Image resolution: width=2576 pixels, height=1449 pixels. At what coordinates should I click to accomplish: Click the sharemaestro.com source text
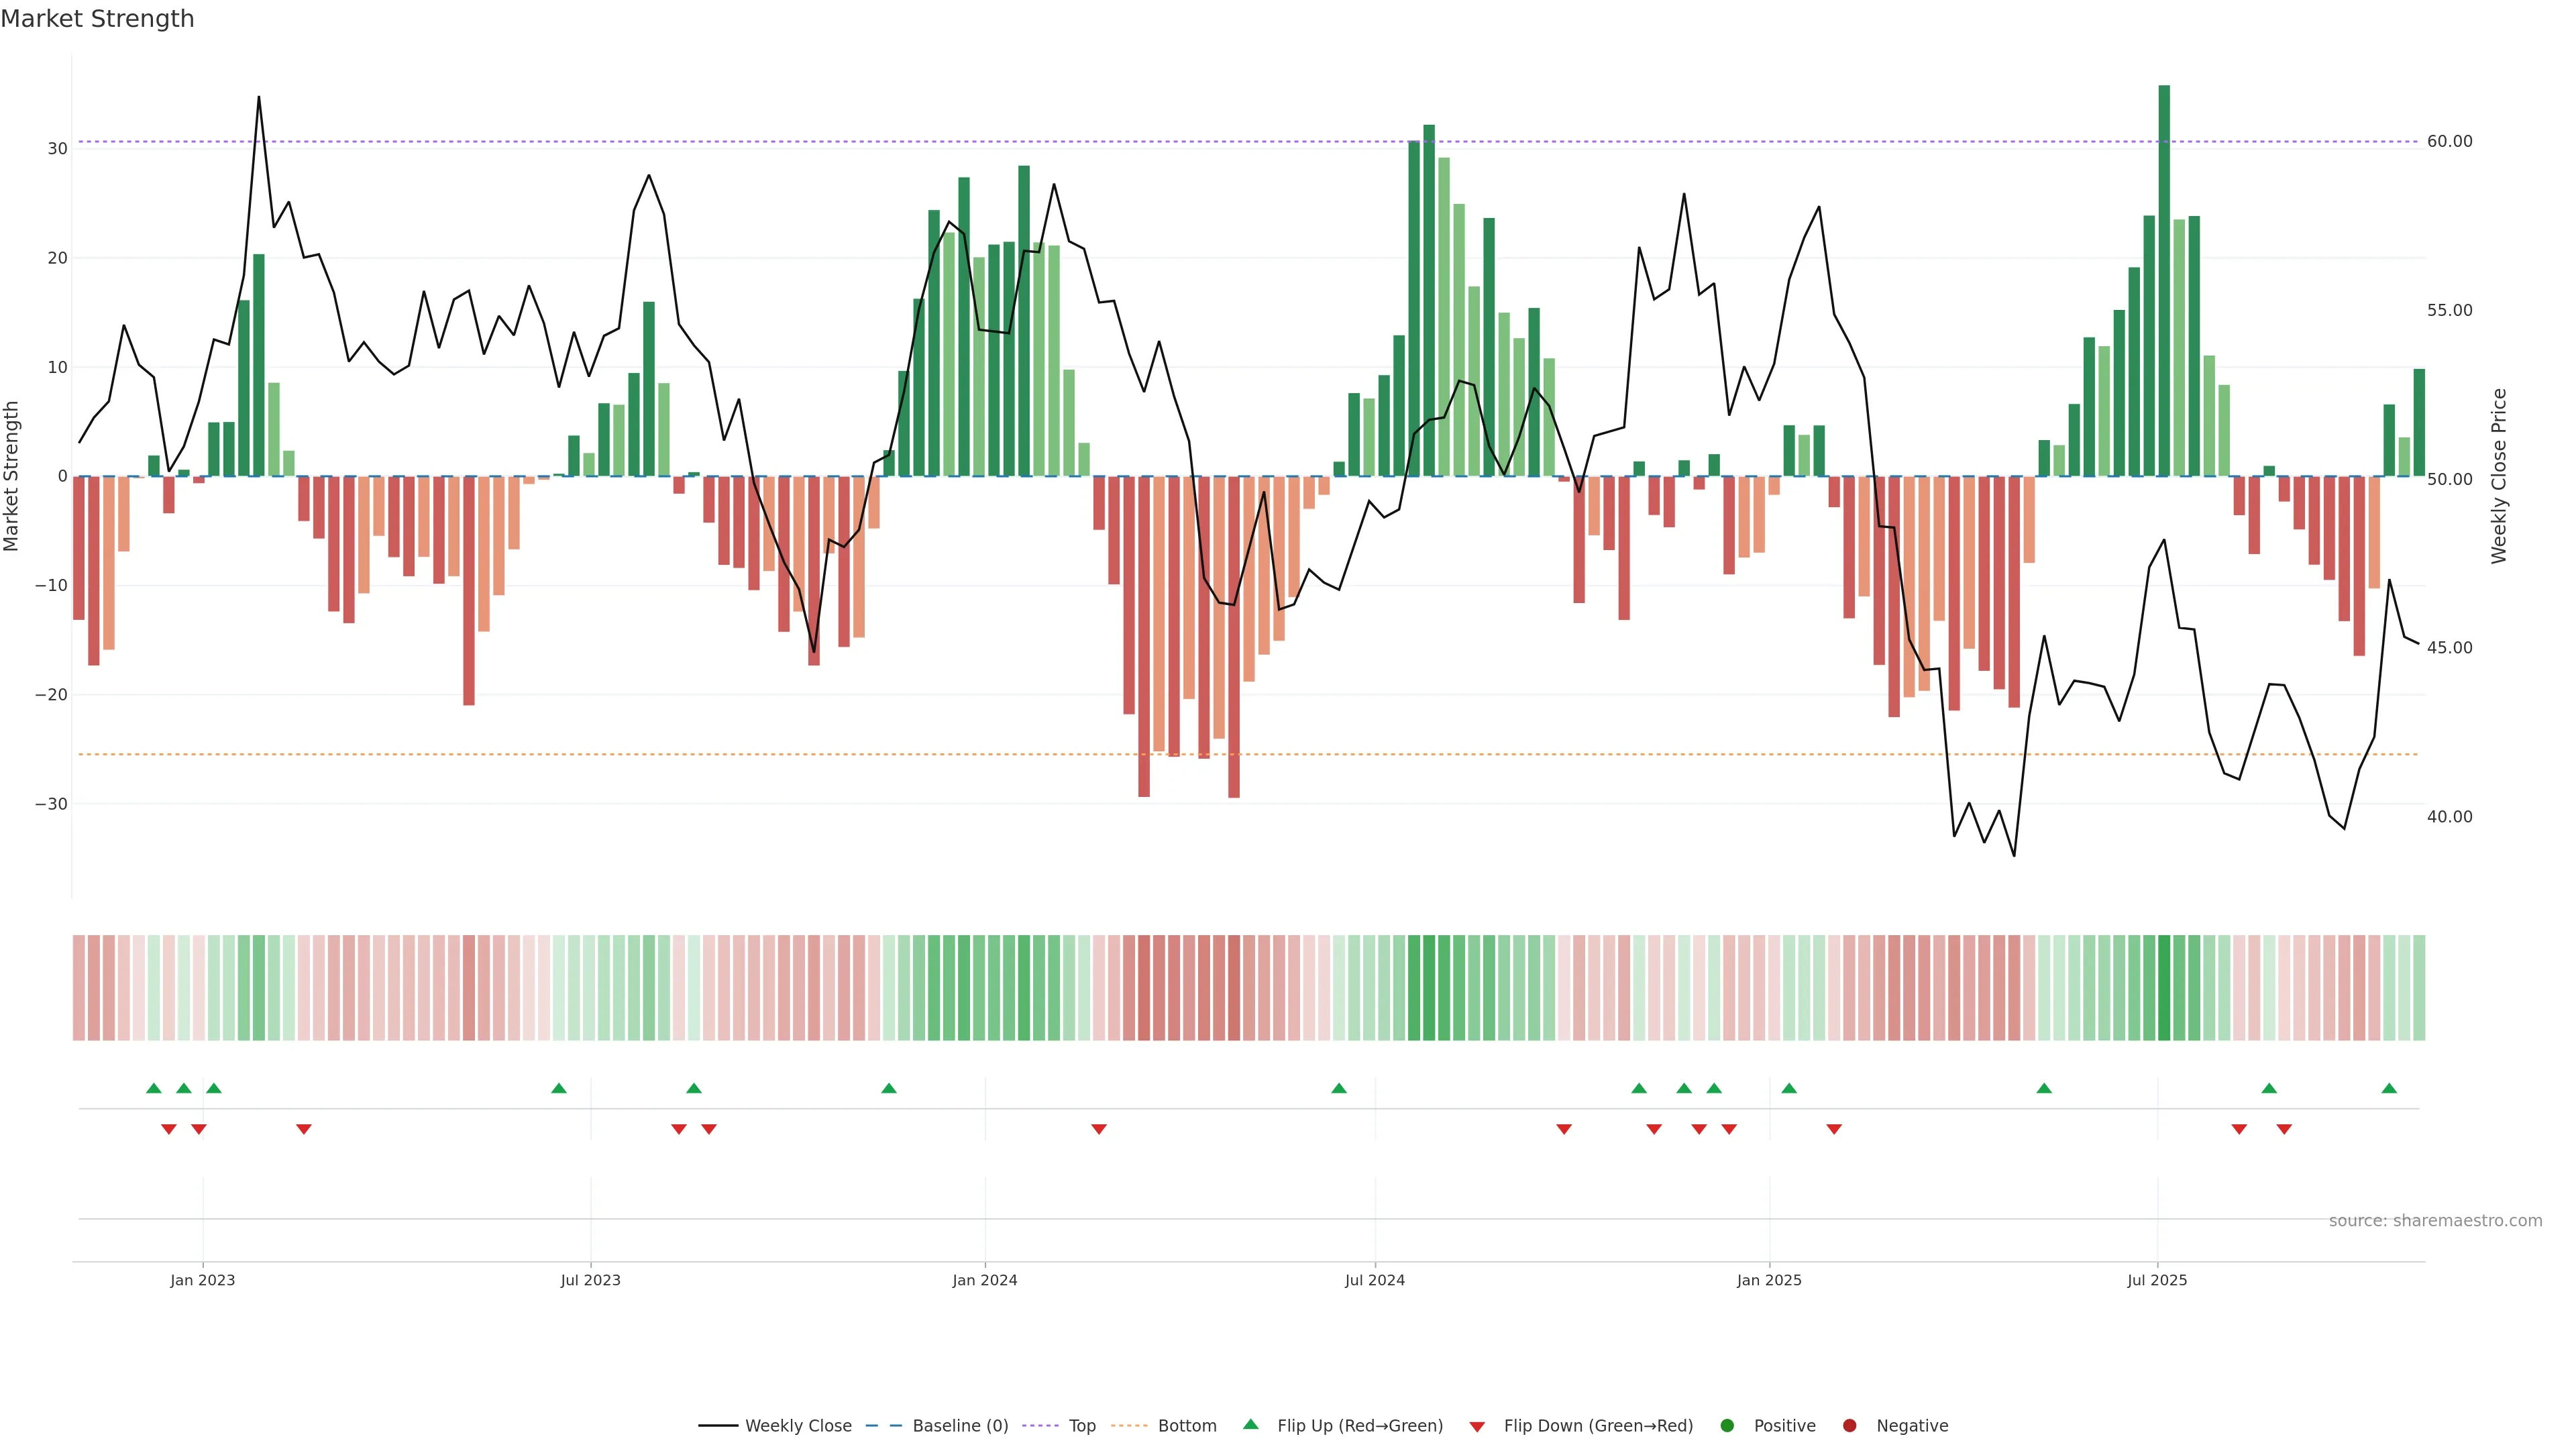2435,1221
